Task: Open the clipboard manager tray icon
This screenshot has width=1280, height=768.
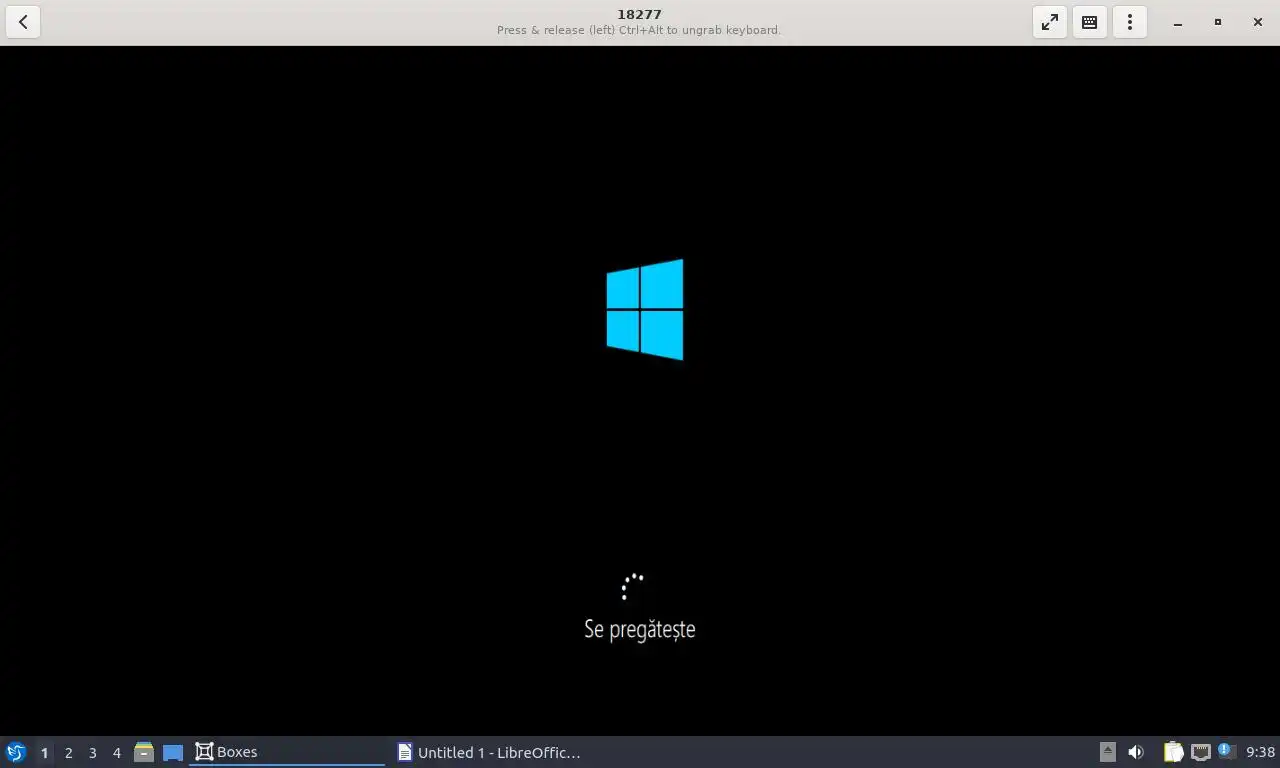Action: 1173,752
